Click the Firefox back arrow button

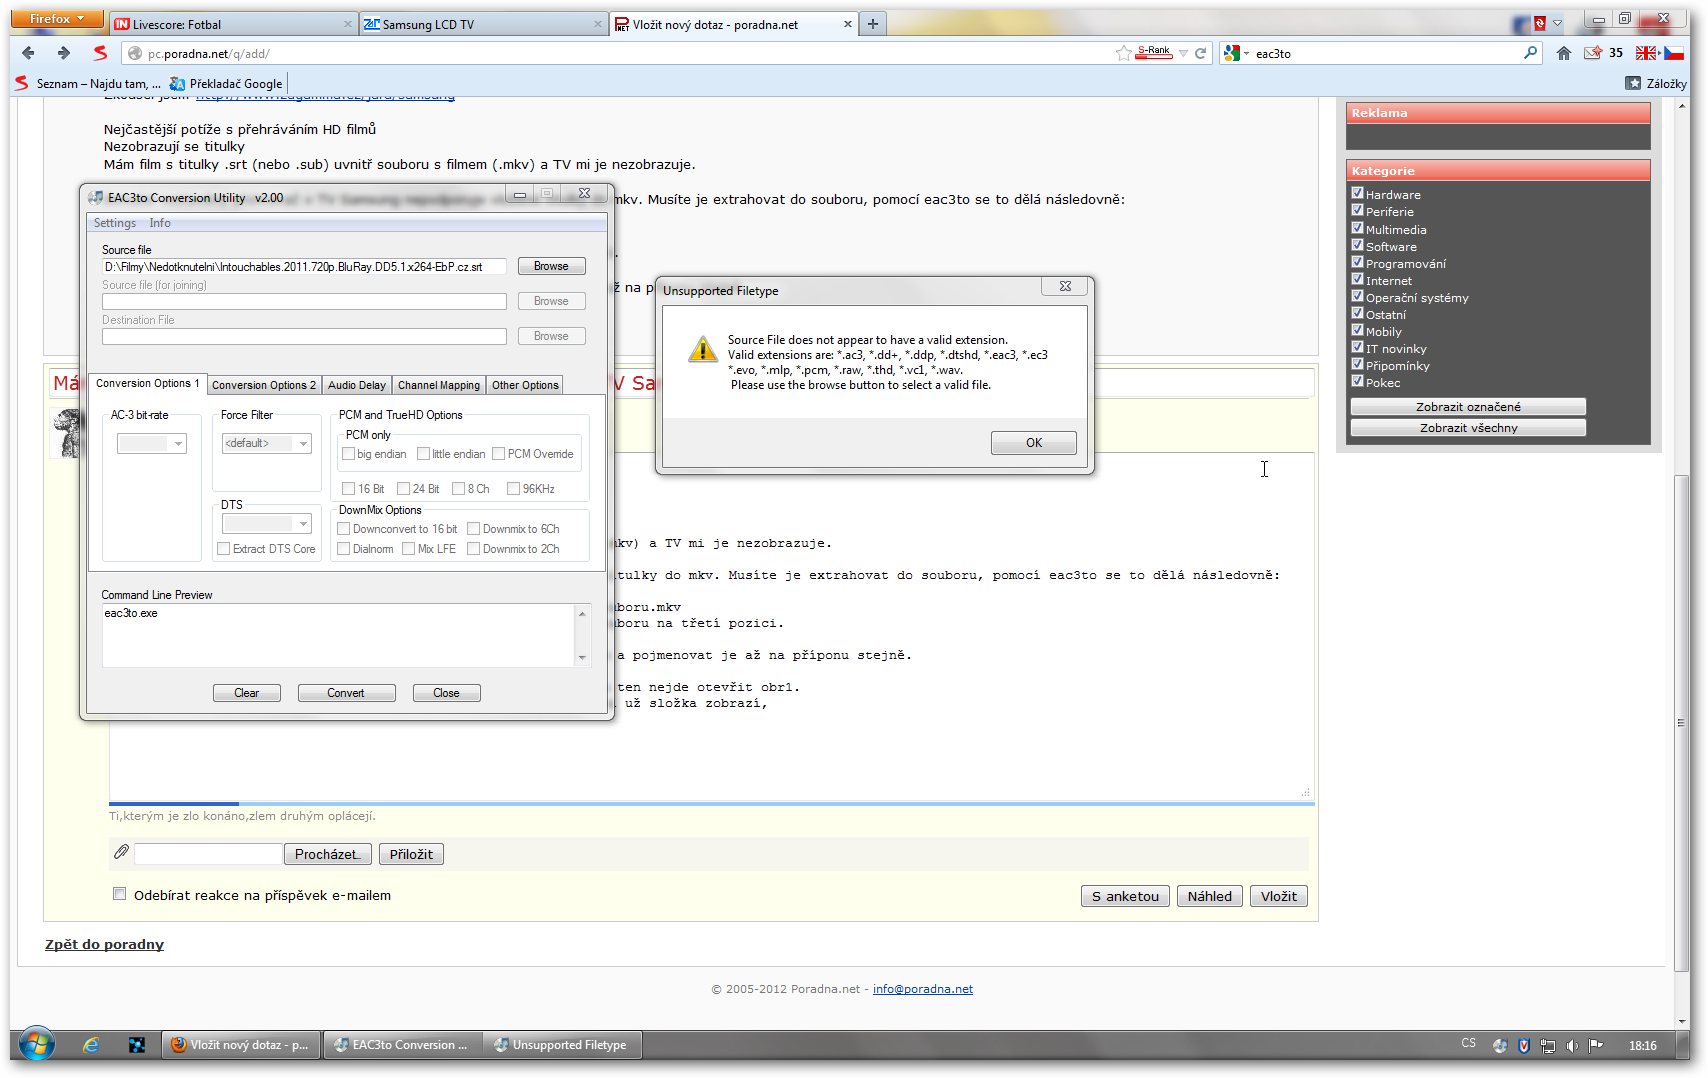pos(28,53)
